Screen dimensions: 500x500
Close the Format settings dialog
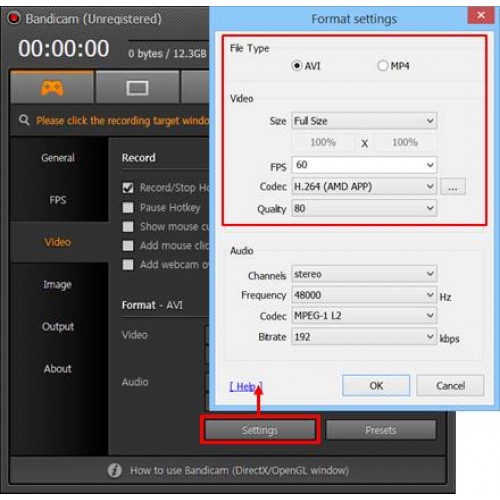[x=480, y=15]
